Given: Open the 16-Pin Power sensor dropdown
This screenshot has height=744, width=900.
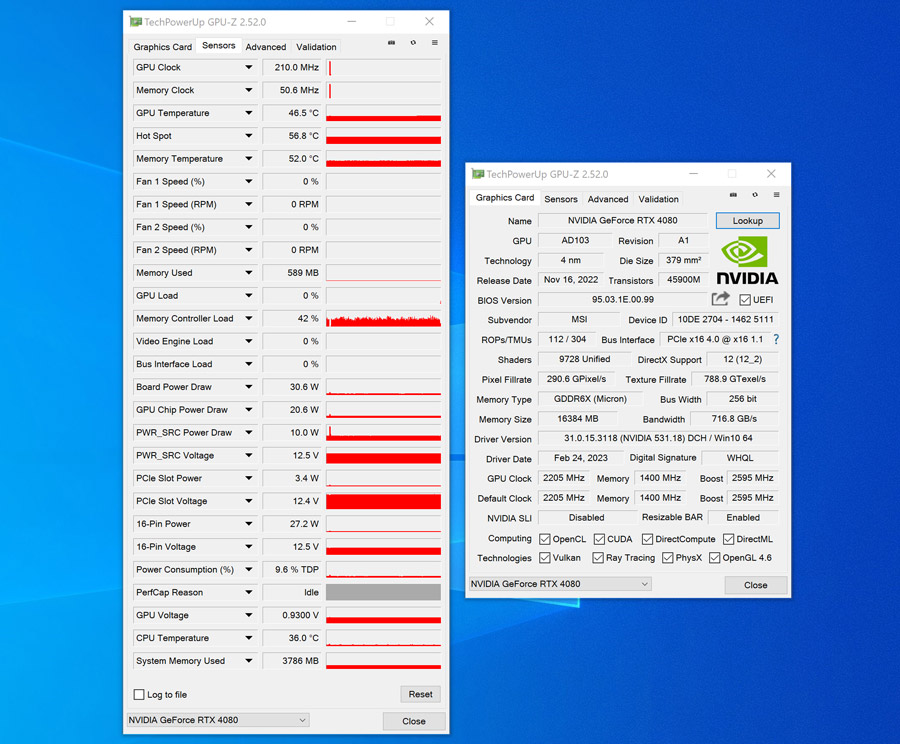Looking at the screenshot, I should click(249, 524).
